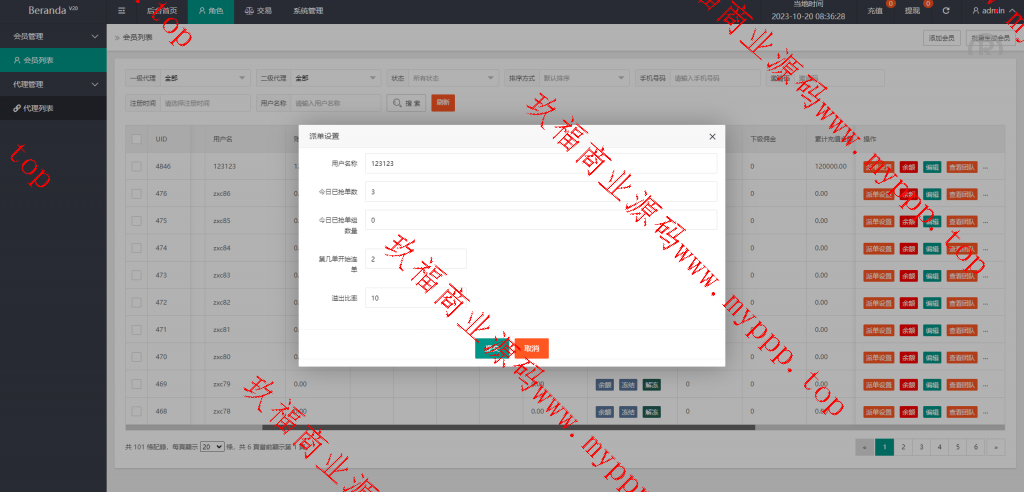Click the 添加会员 button
This screenshot has height=492, width=1024.
(x=941, y=38)
